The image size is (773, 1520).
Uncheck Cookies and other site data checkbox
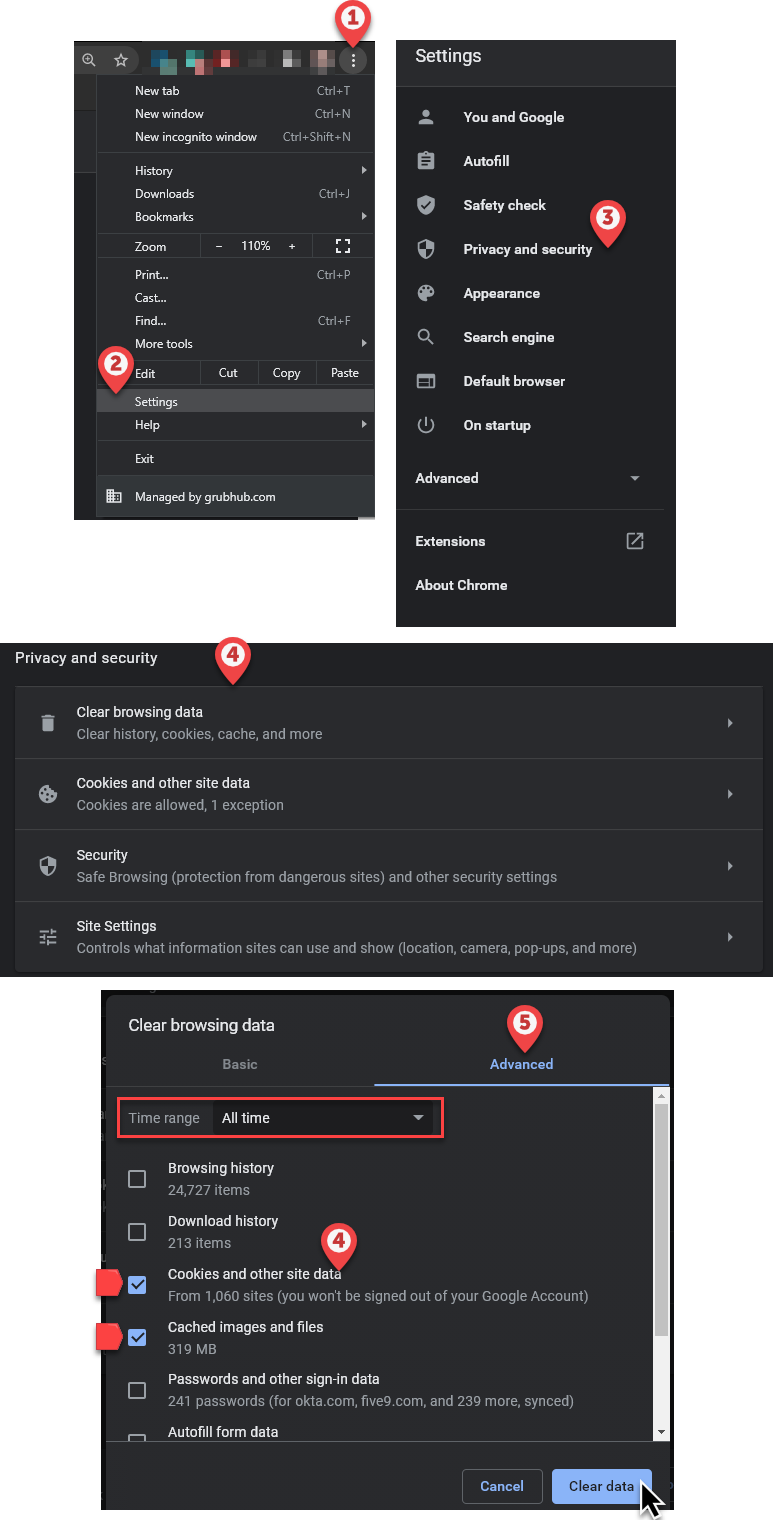137,1285
